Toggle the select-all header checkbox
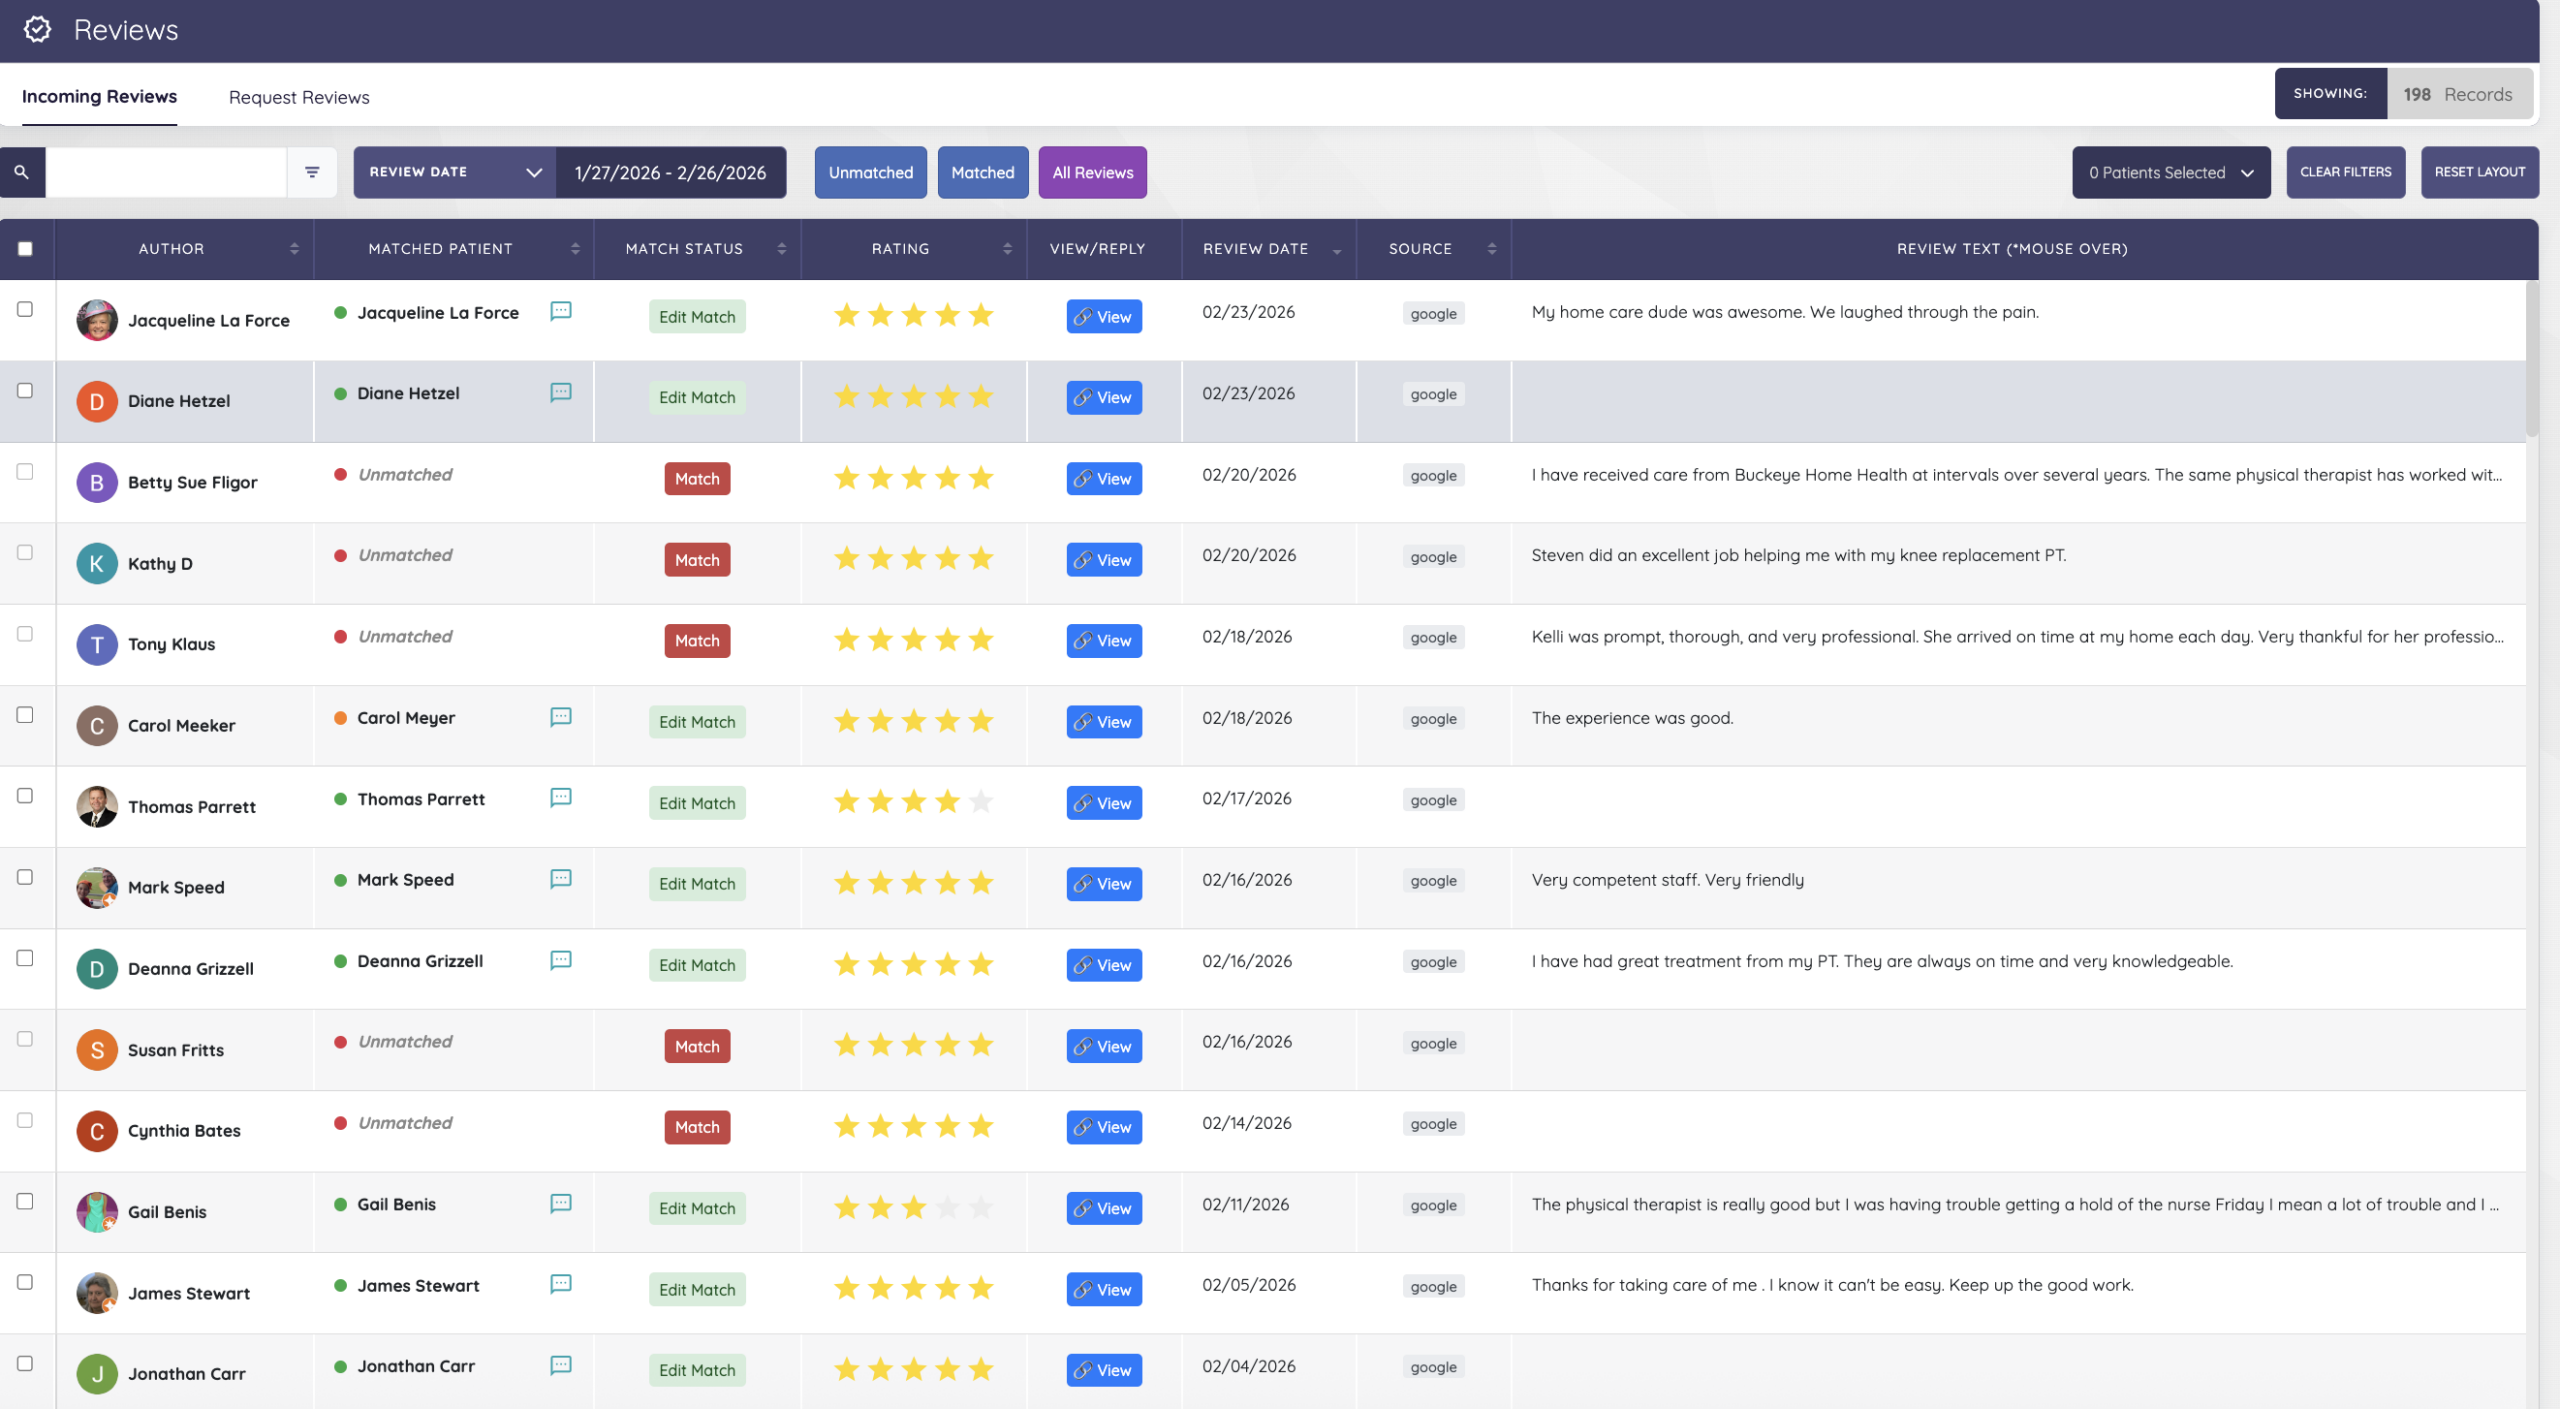This screenshot has width=2560, height=1409. (x=25, y=249)
